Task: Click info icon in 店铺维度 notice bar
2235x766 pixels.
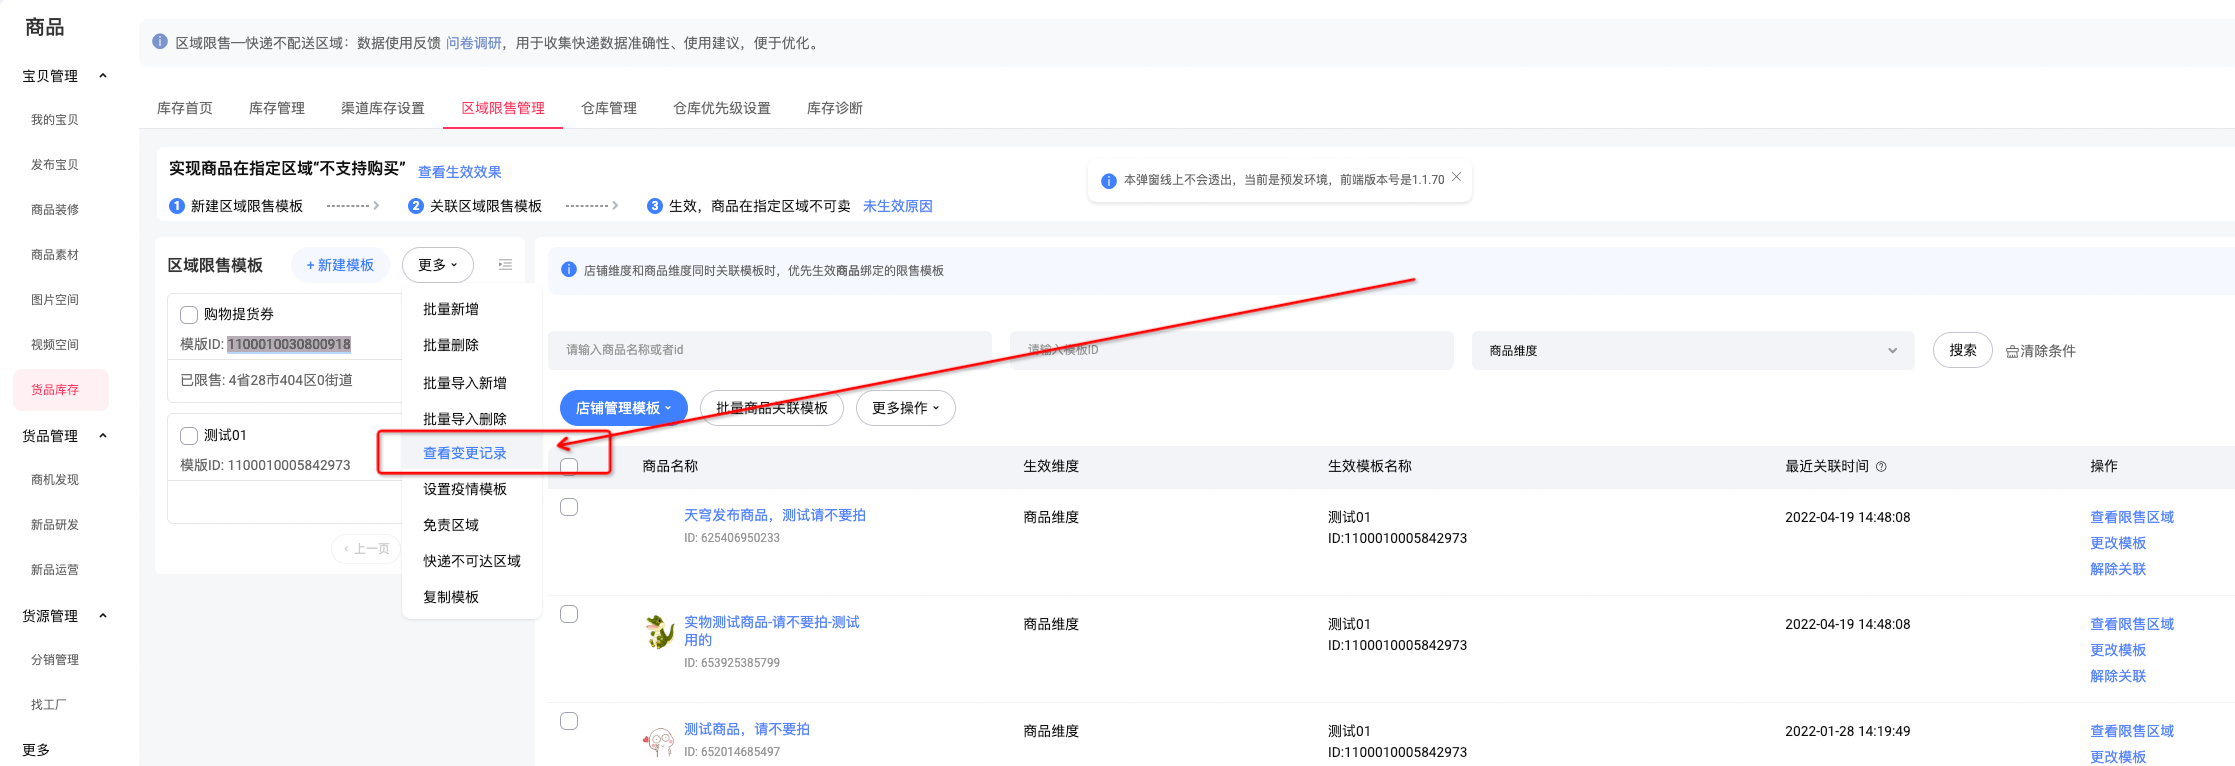Action: pos(569,270)
